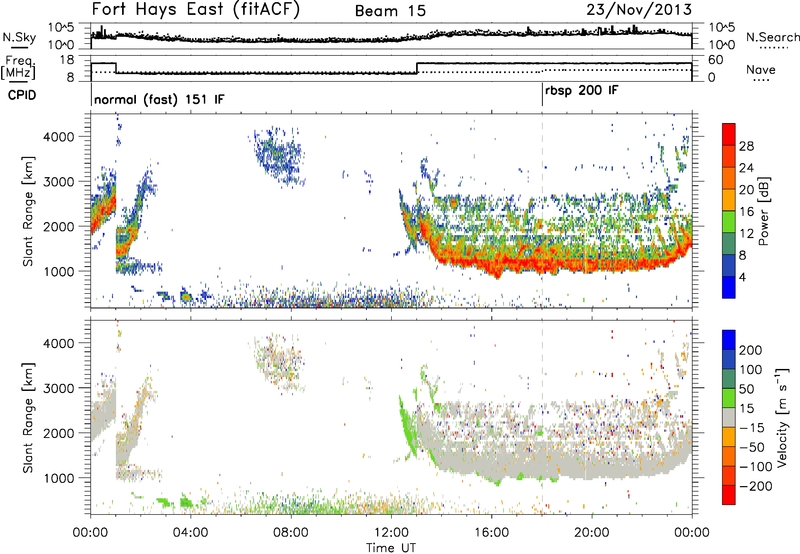Click the 4000 tick in the Power panel
This screenshot has height=554, width=800.
coord(58,137)
